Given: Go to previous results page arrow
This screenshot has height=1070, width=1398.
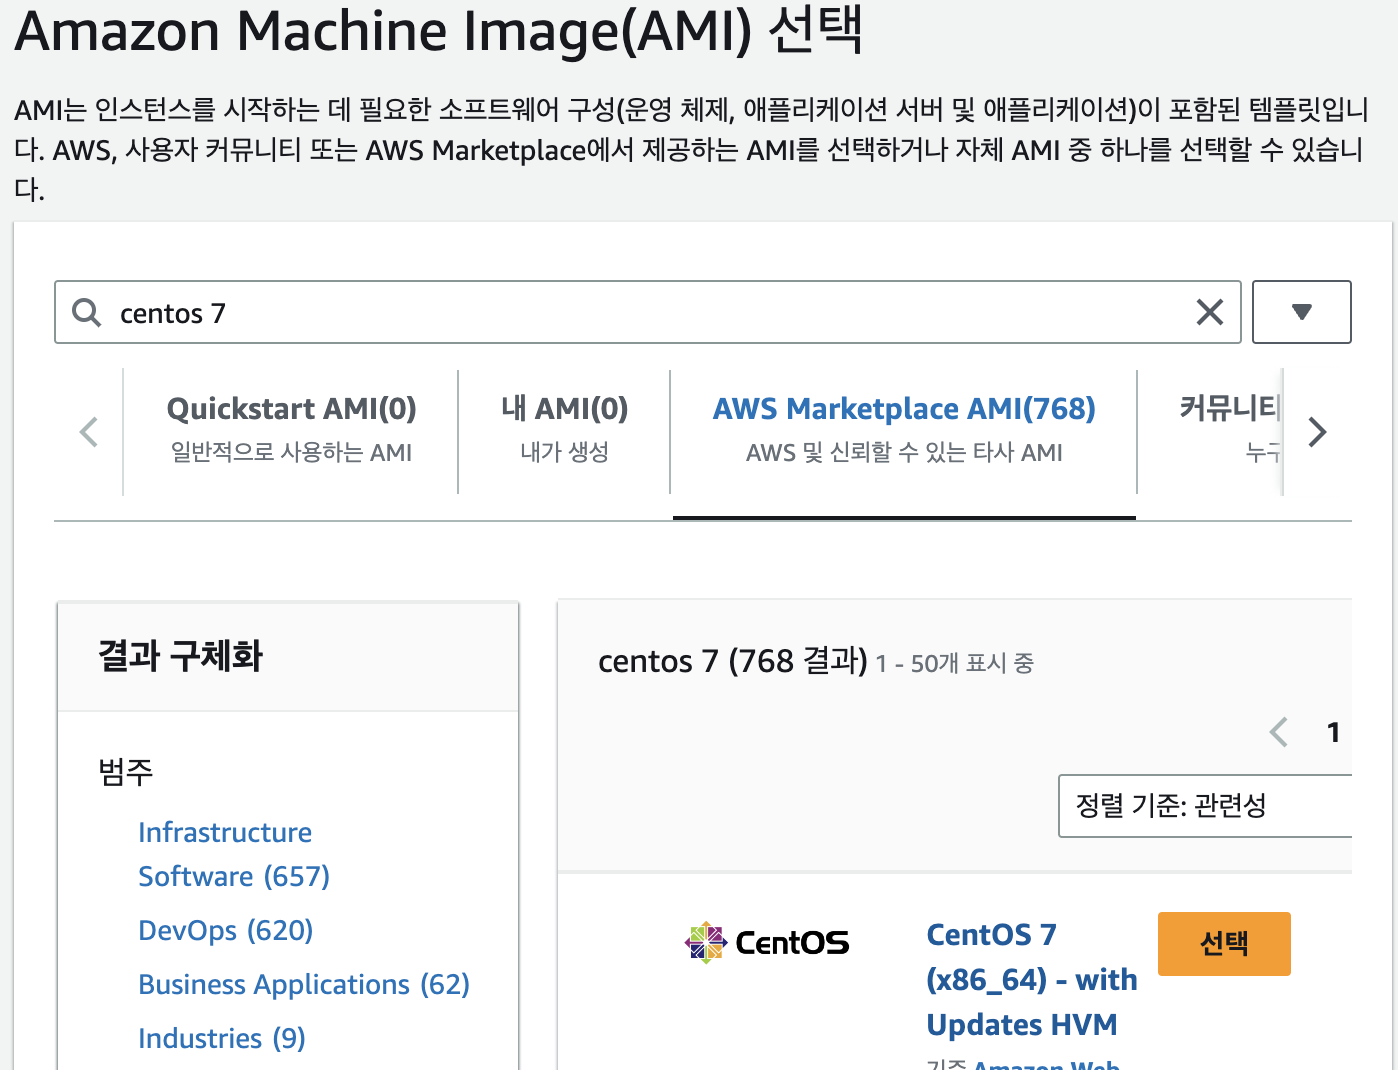Looking at the screenshot, I should [1278, 732].
